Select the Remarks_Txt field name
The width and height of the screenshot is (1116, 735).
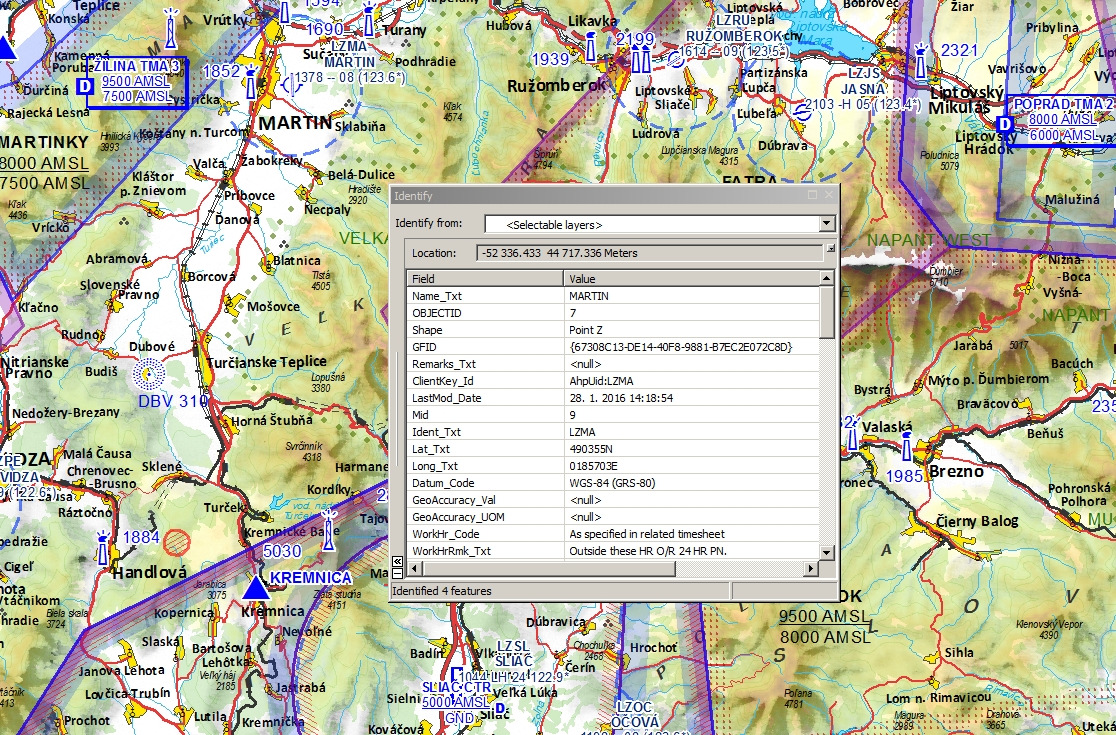(443, 364)
